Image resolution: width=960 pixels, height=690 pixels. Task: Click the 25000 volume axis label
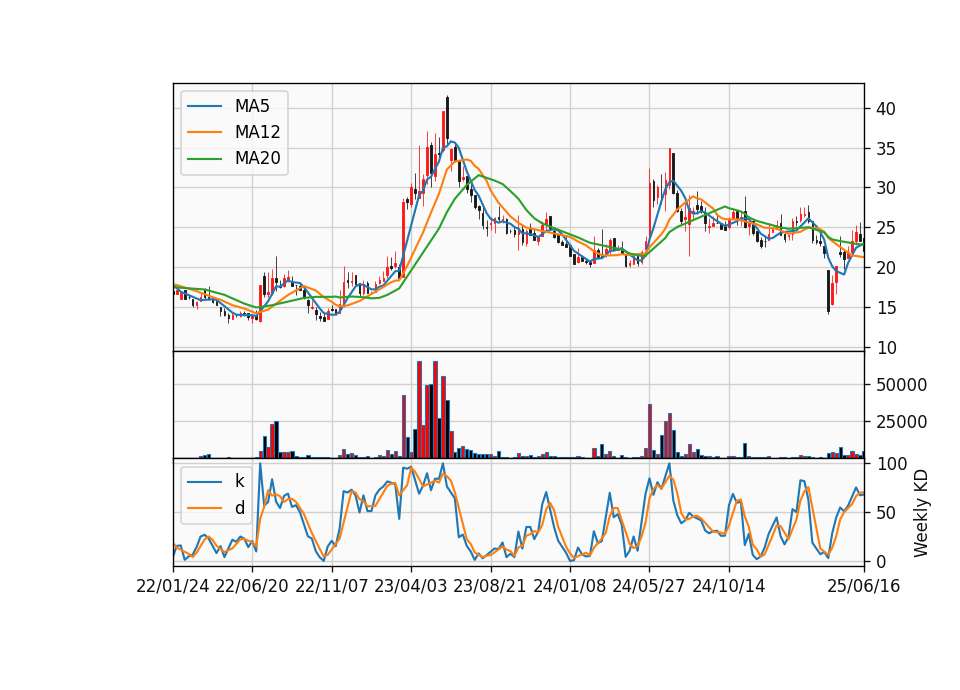pyautogui.click(x=901, y=422)
